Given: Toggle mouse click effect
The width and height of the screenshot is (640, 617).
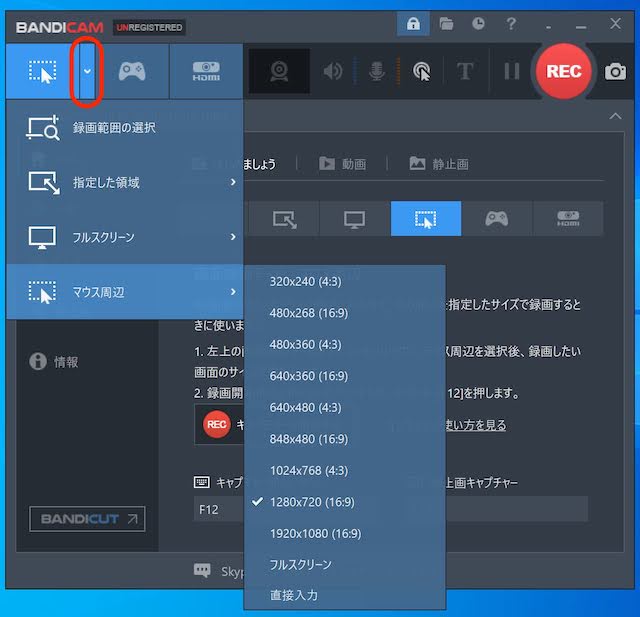Looking at the screenshot, I should click(x=422, y=71).
